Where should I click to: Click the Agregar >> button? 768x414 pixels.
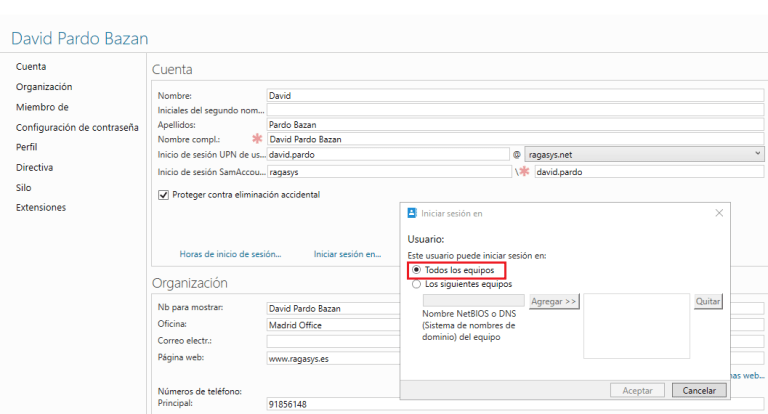point(553,301)
